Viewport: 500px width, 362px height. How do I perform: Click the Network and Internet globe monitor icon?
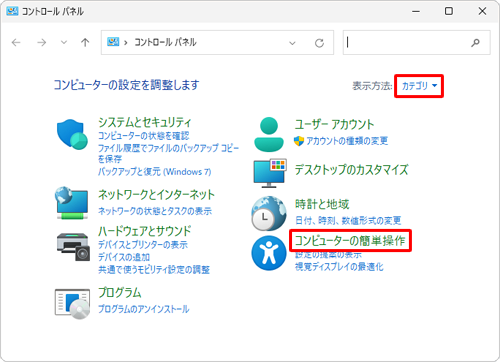(x=72, y=203)
